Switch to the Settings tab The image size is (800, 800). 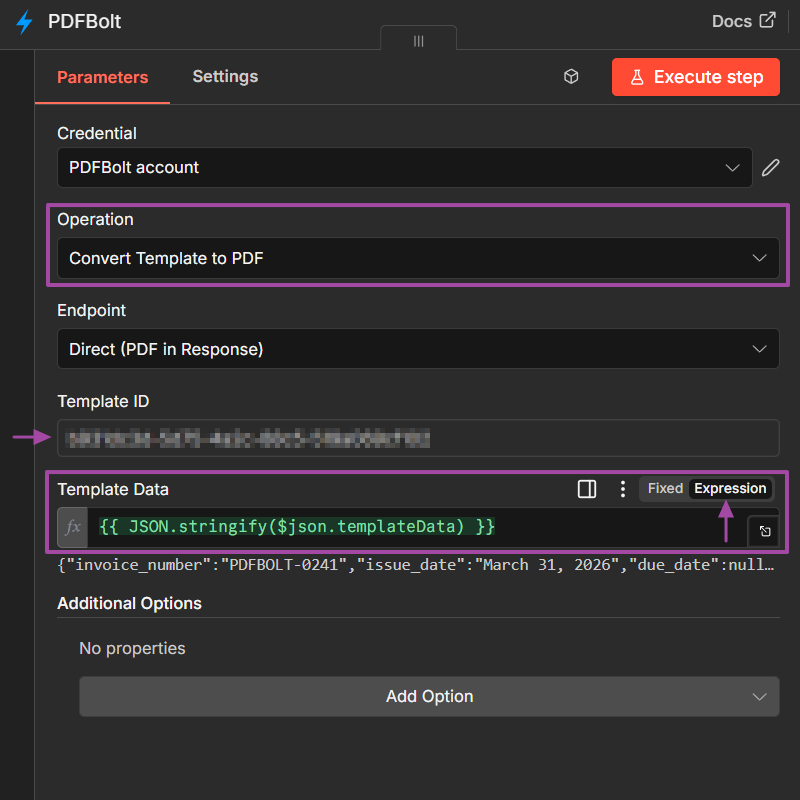[224, 76]
